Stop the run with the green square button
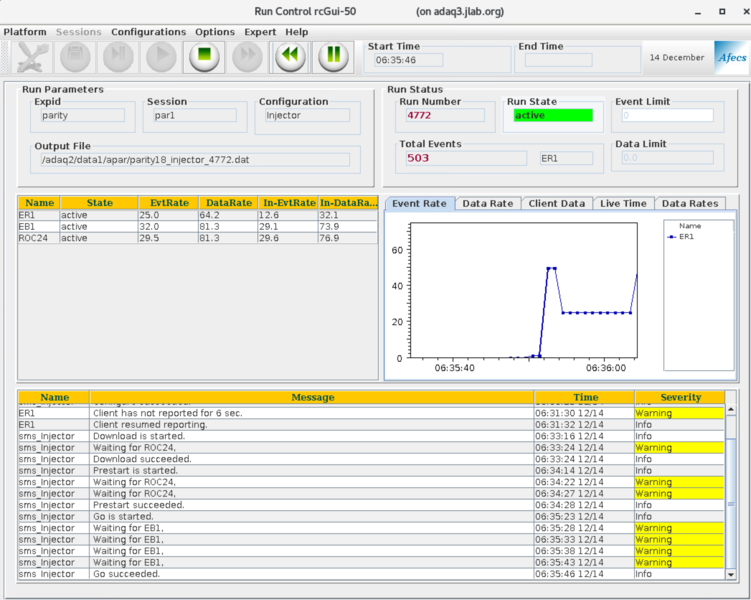The width and height of the screenshot is (751, 600). point(204,57)
